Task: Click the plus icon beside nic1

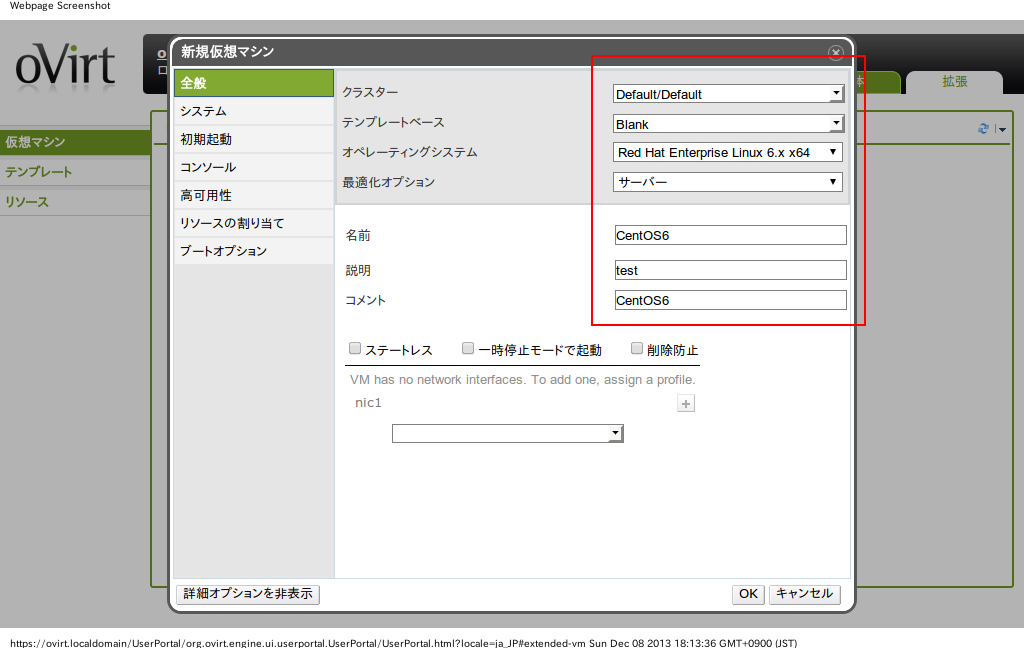Action: click(686, 404)
